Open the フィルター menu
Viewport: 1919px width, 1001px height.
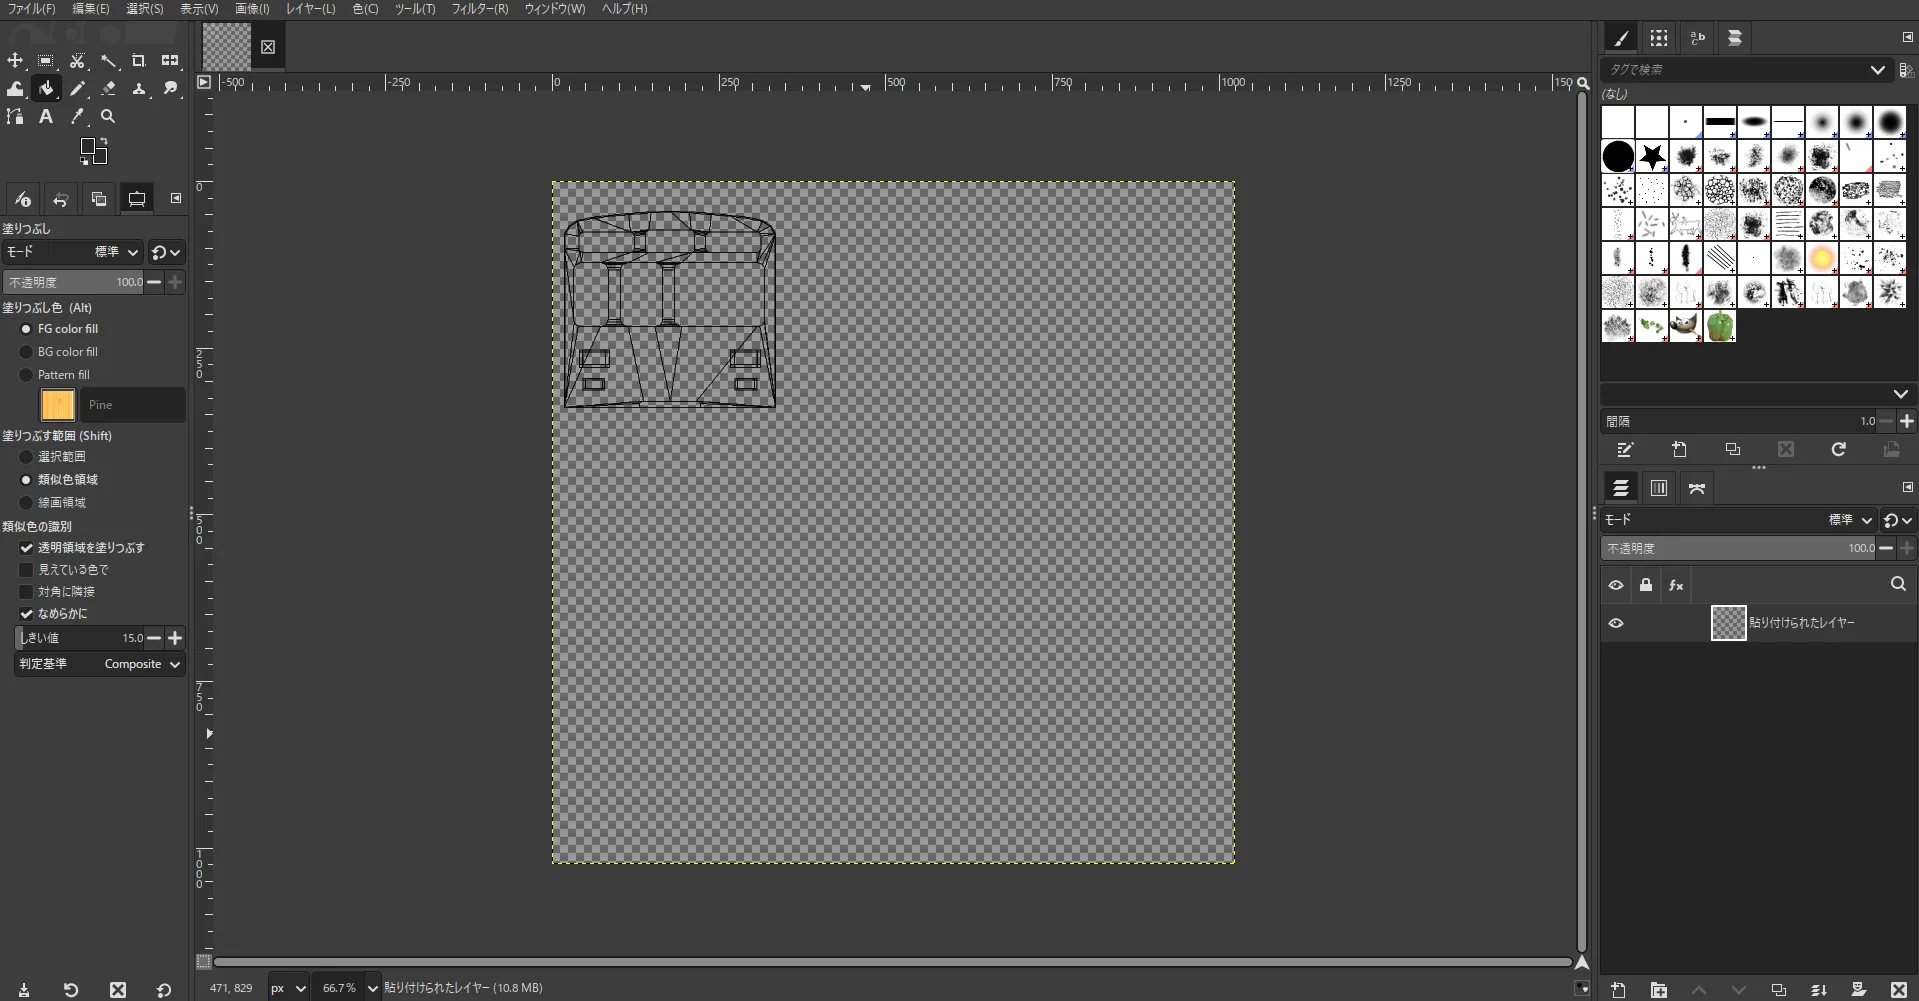(x=479, y=9)
